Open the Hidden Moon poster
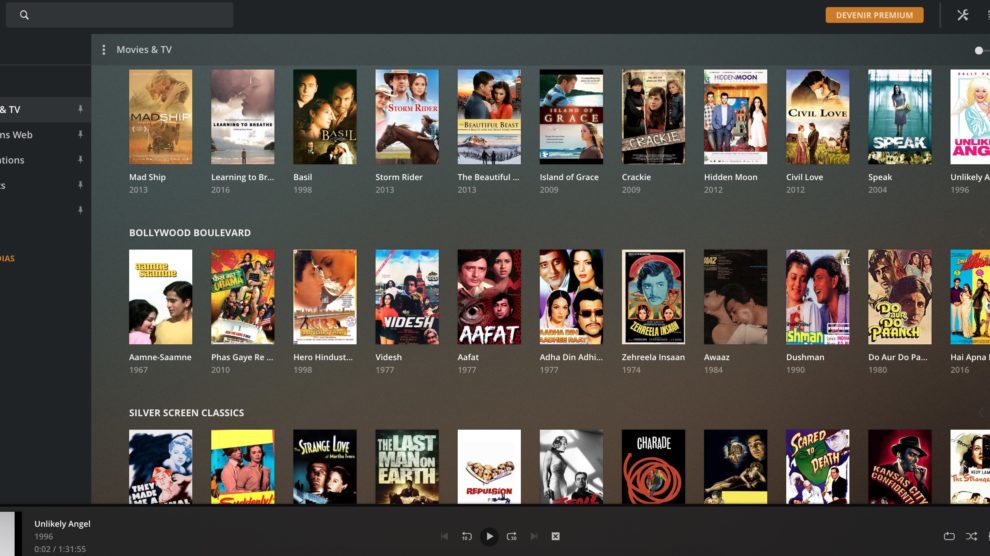This screenshot has height=556, width=990. (x=735, y=117)
